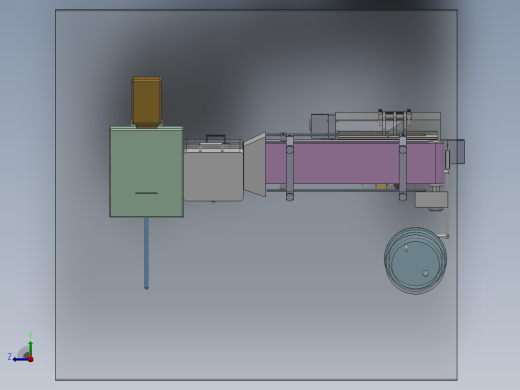Click the right vertical conveyor support bracket
Screen dimensions: 520x390
pyautogui.click(x=403, y=168)
